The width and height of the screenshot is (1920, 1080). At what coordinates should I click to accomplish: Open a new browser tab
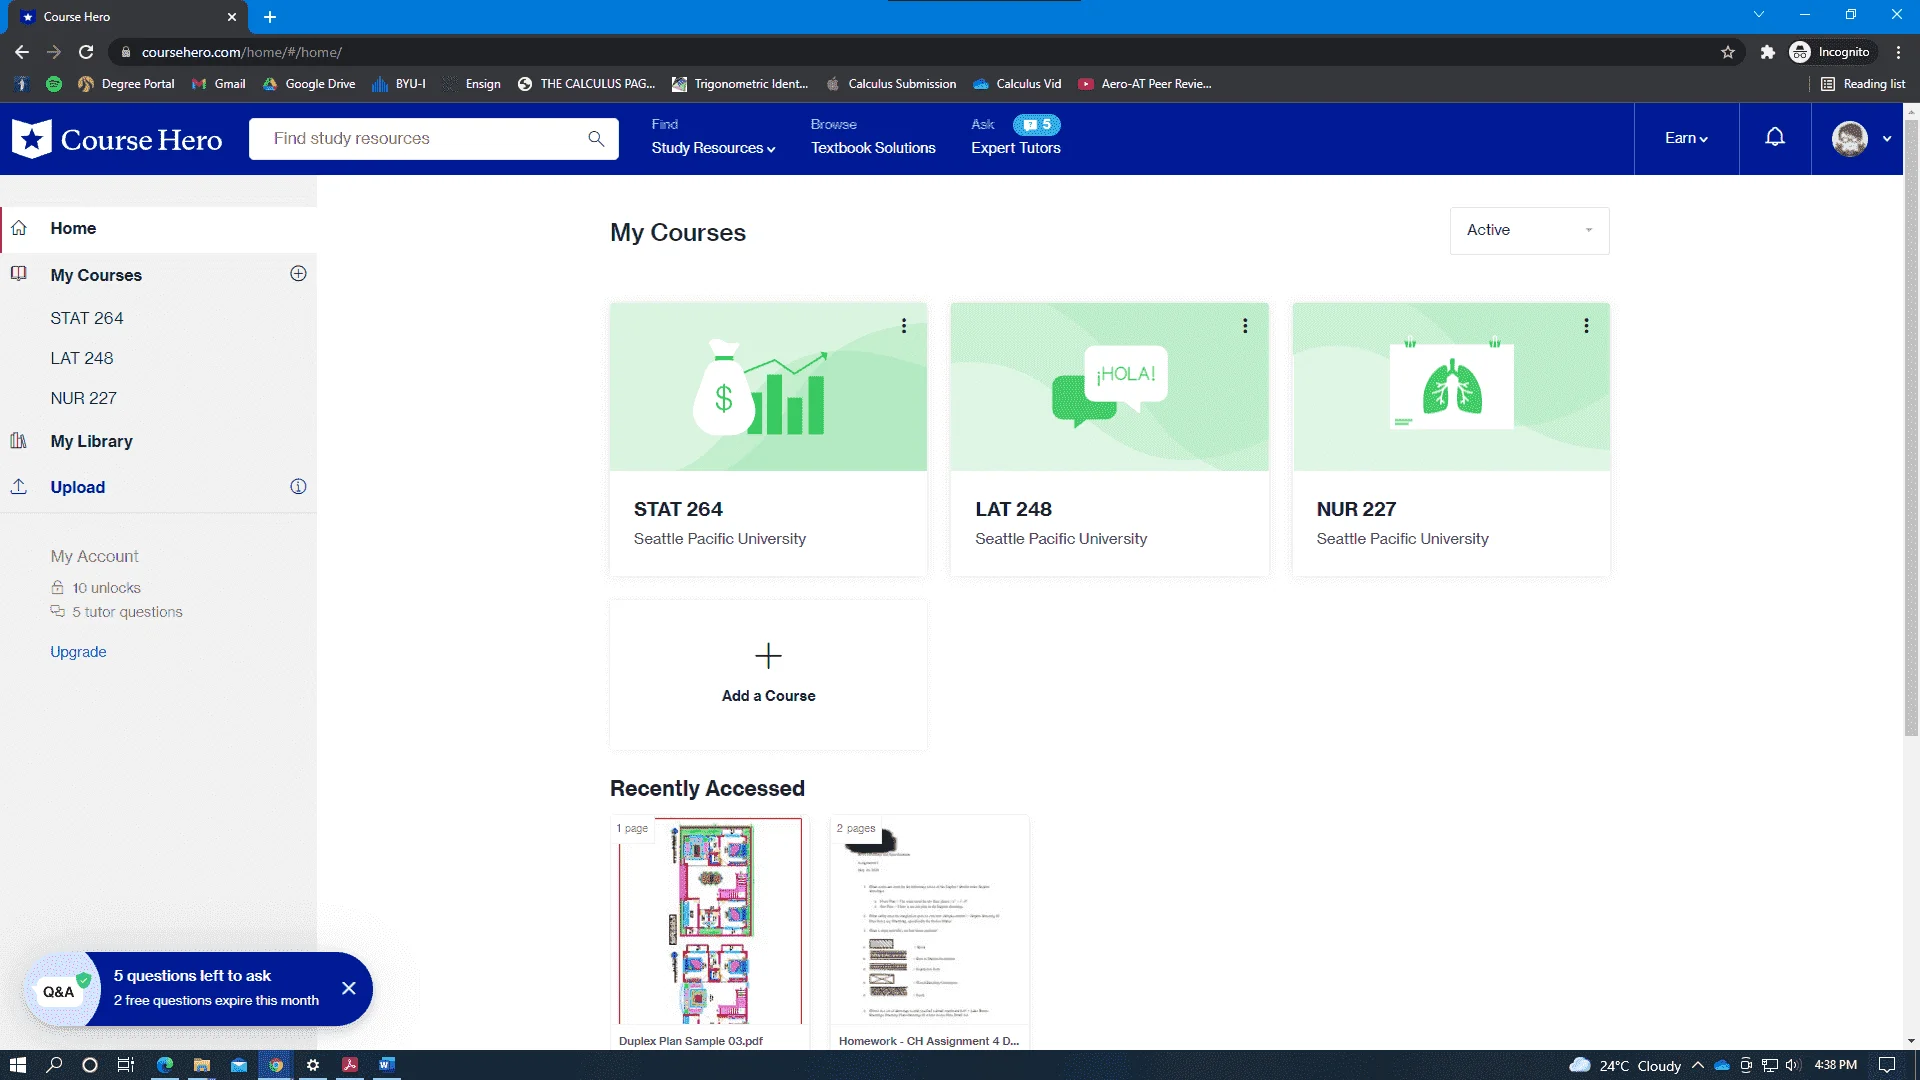click(270, 17)
